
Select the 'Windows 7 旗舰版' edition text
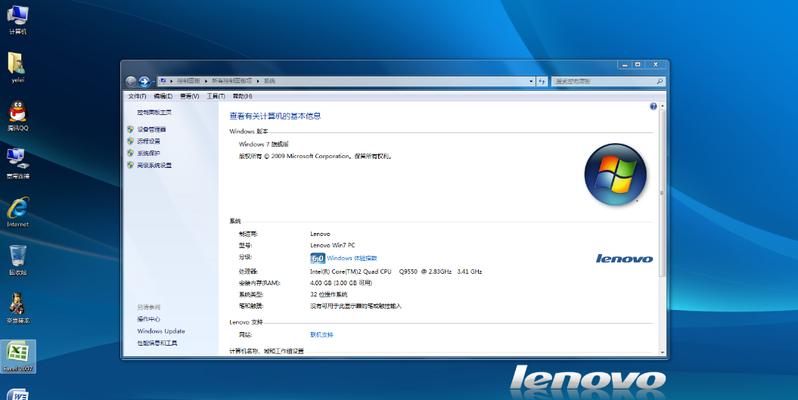pos(264,145)
